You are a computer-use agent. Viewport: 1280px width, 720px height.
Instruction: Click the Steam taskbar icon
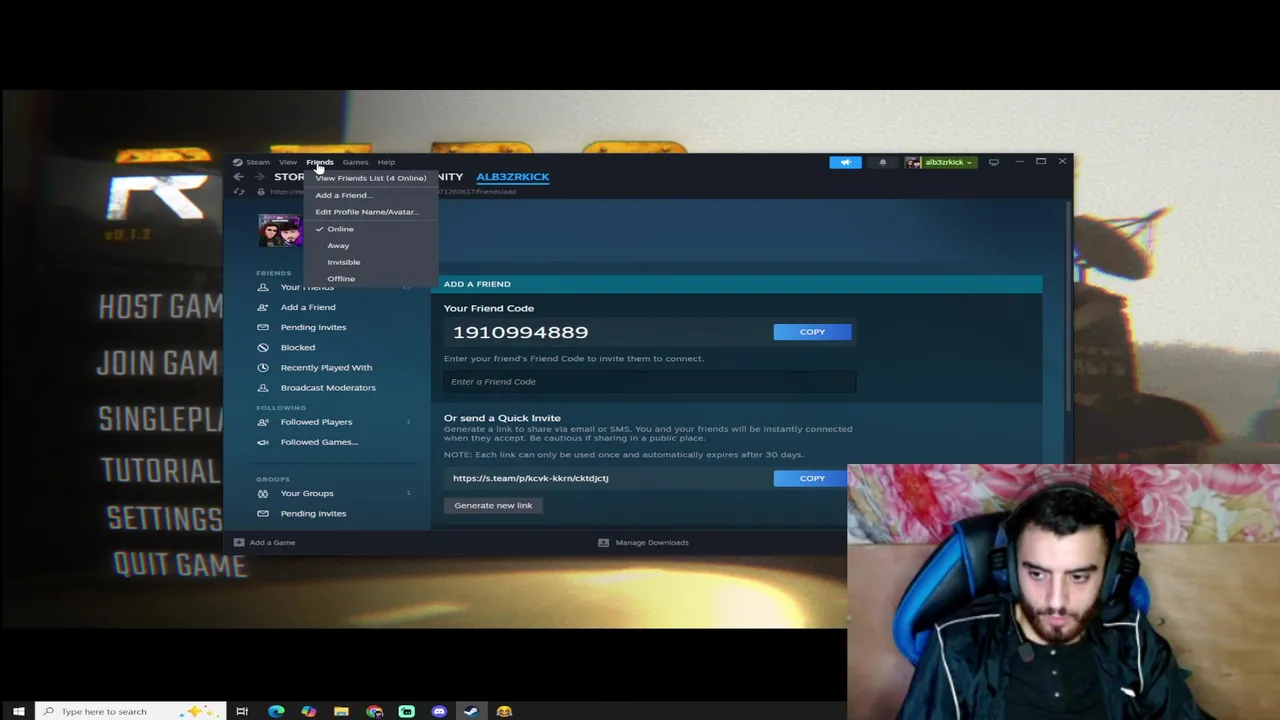coord(471,711)
